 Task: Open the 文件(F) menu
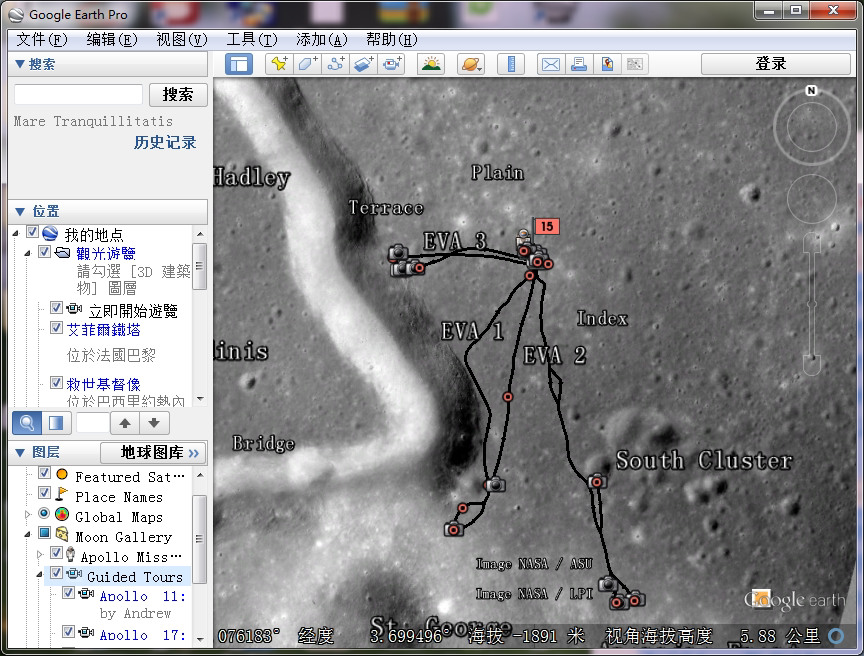(42, 40)
